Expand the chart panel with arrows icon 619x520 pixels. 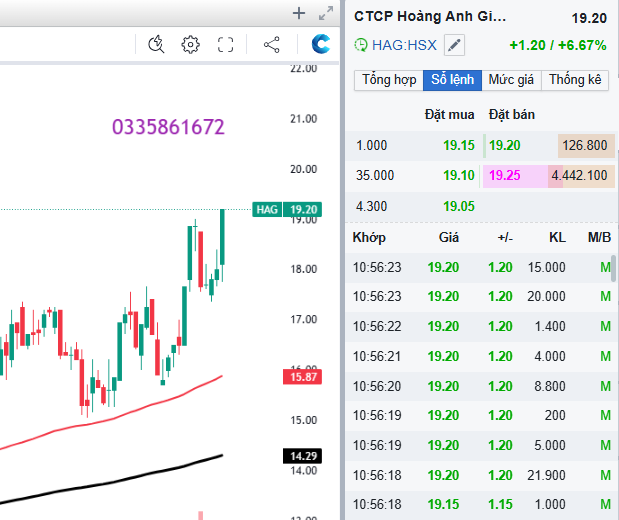pos(326,13)
